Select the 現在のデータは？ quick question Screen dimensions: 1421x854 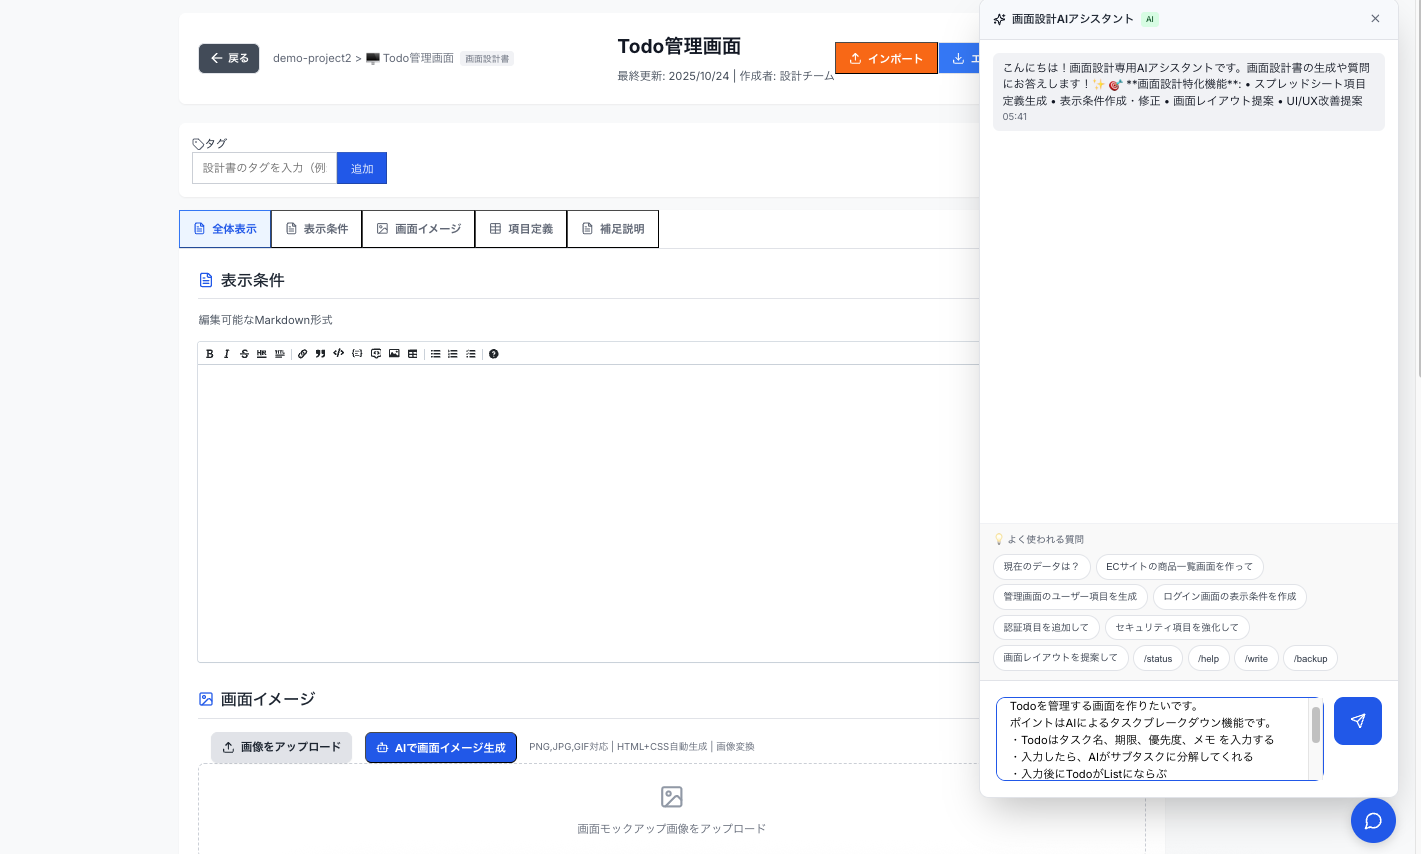1041,567
